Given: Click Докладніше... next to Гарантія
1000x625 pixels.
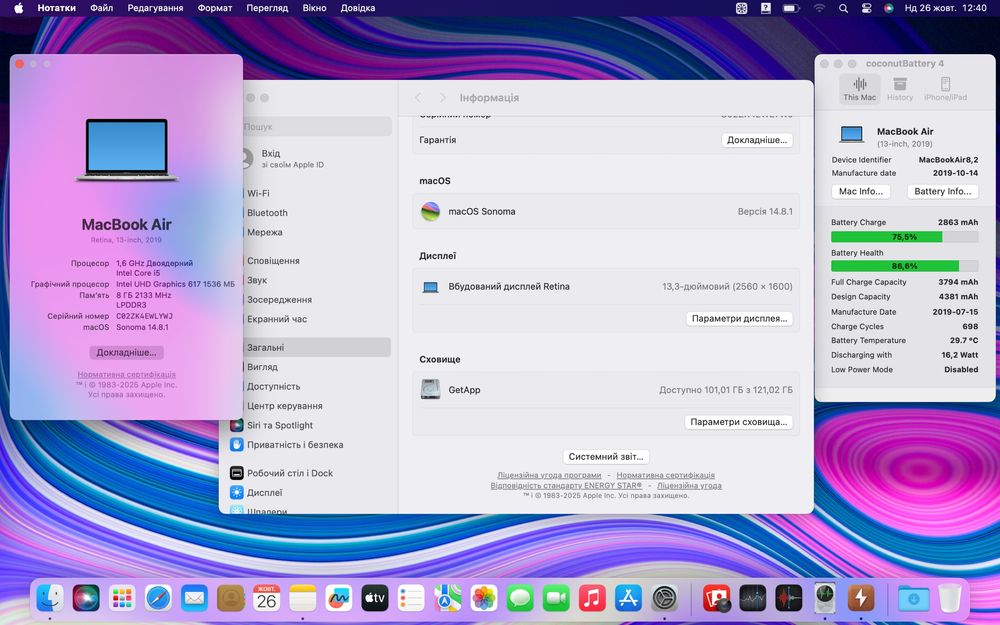Looking at the screenshot, I should click(x=757, y=140).
